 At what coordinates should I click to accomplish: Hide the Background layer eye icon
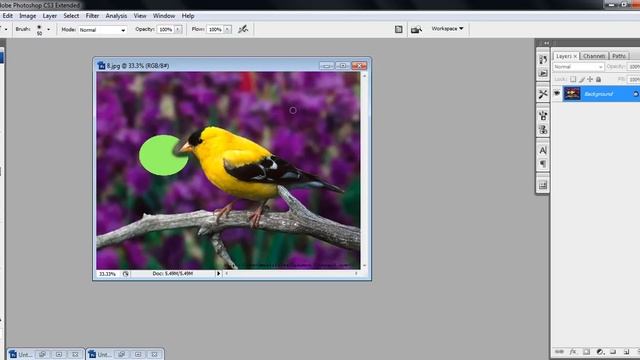pos(557,93)
